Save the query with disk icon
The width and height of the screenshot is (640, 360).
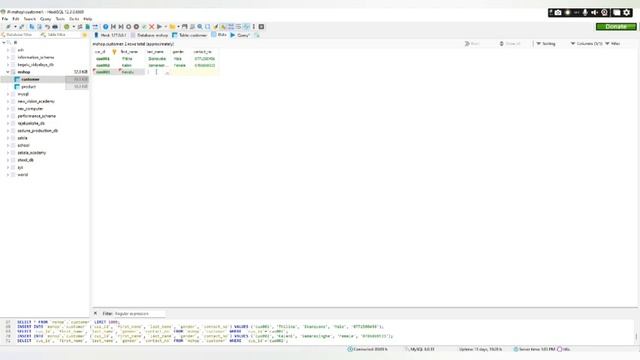184,27
